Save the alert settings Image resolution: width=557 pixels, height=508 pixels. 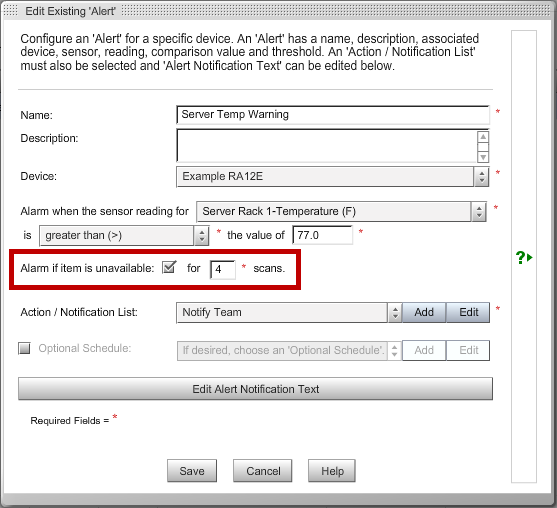click(x=192, y=471)
